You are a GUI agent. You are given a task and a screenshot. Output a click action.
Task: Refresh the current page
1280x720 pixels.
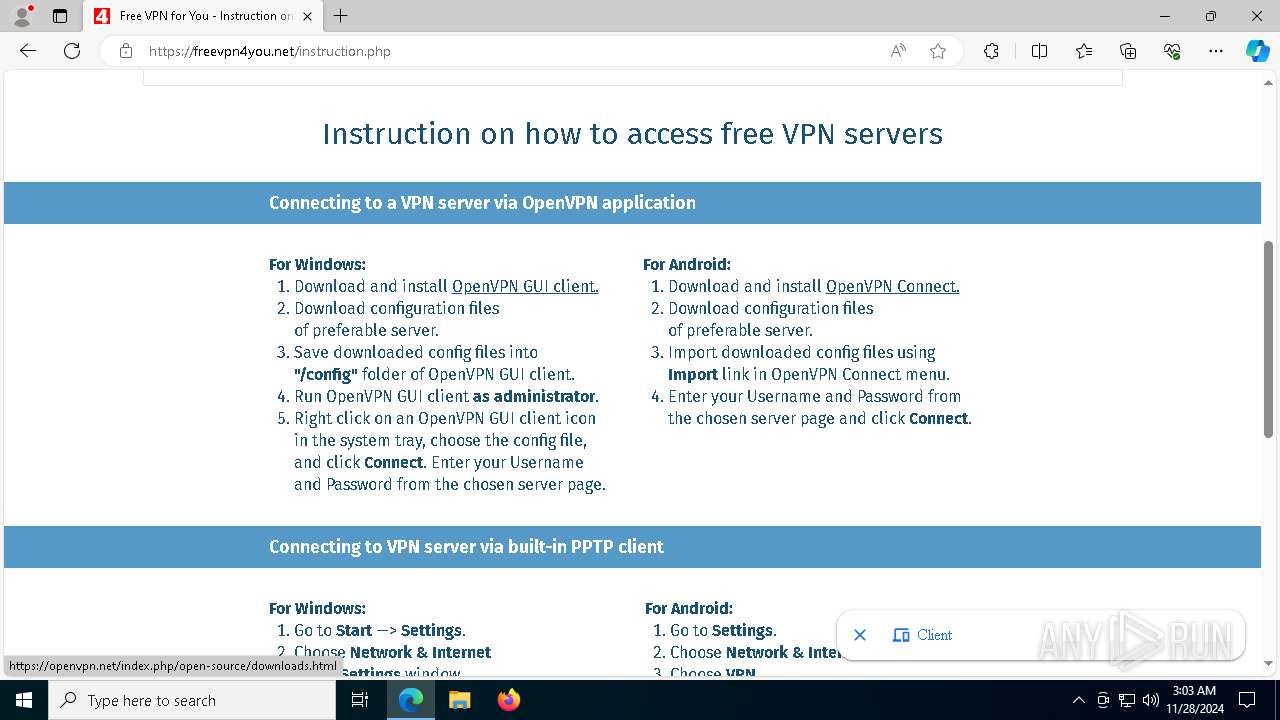(72, 51)
